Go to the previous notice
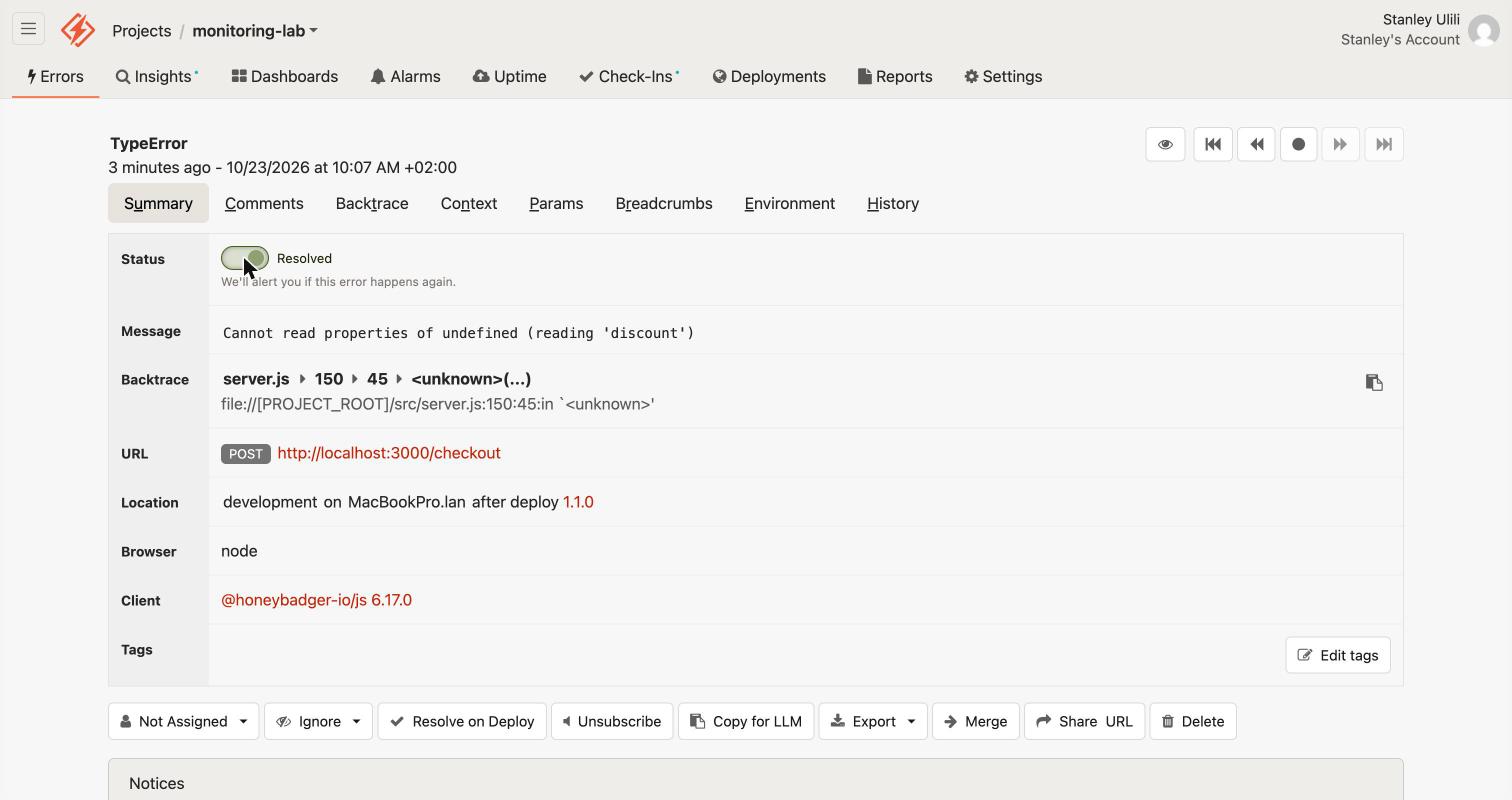 pyautogui.click(x=1256, y=144)
